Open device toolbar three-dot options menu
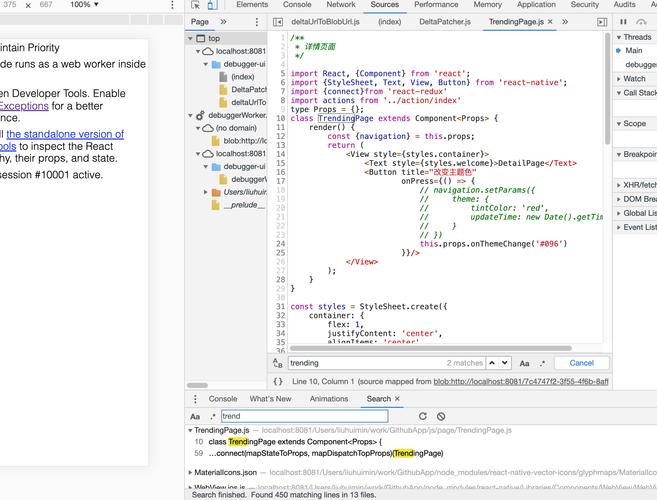657x500 pixels. pos(172,5)
